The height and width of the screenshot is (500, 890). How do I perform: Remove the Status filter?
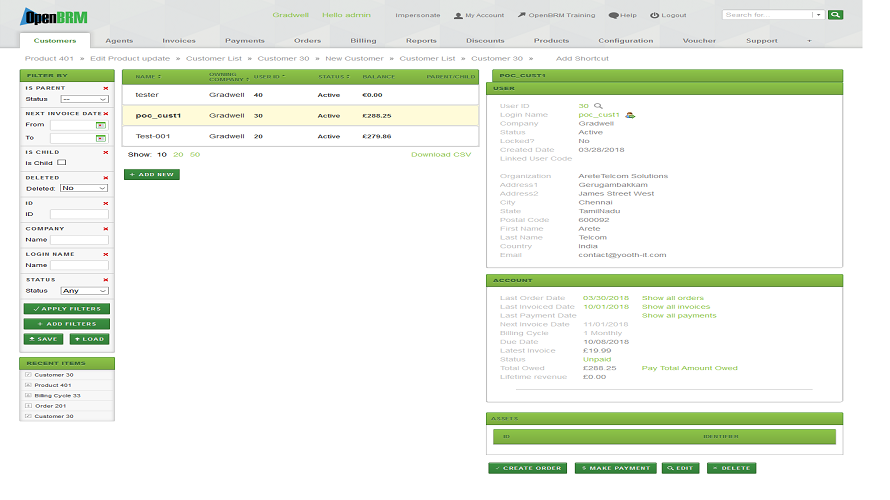point(106,280)
